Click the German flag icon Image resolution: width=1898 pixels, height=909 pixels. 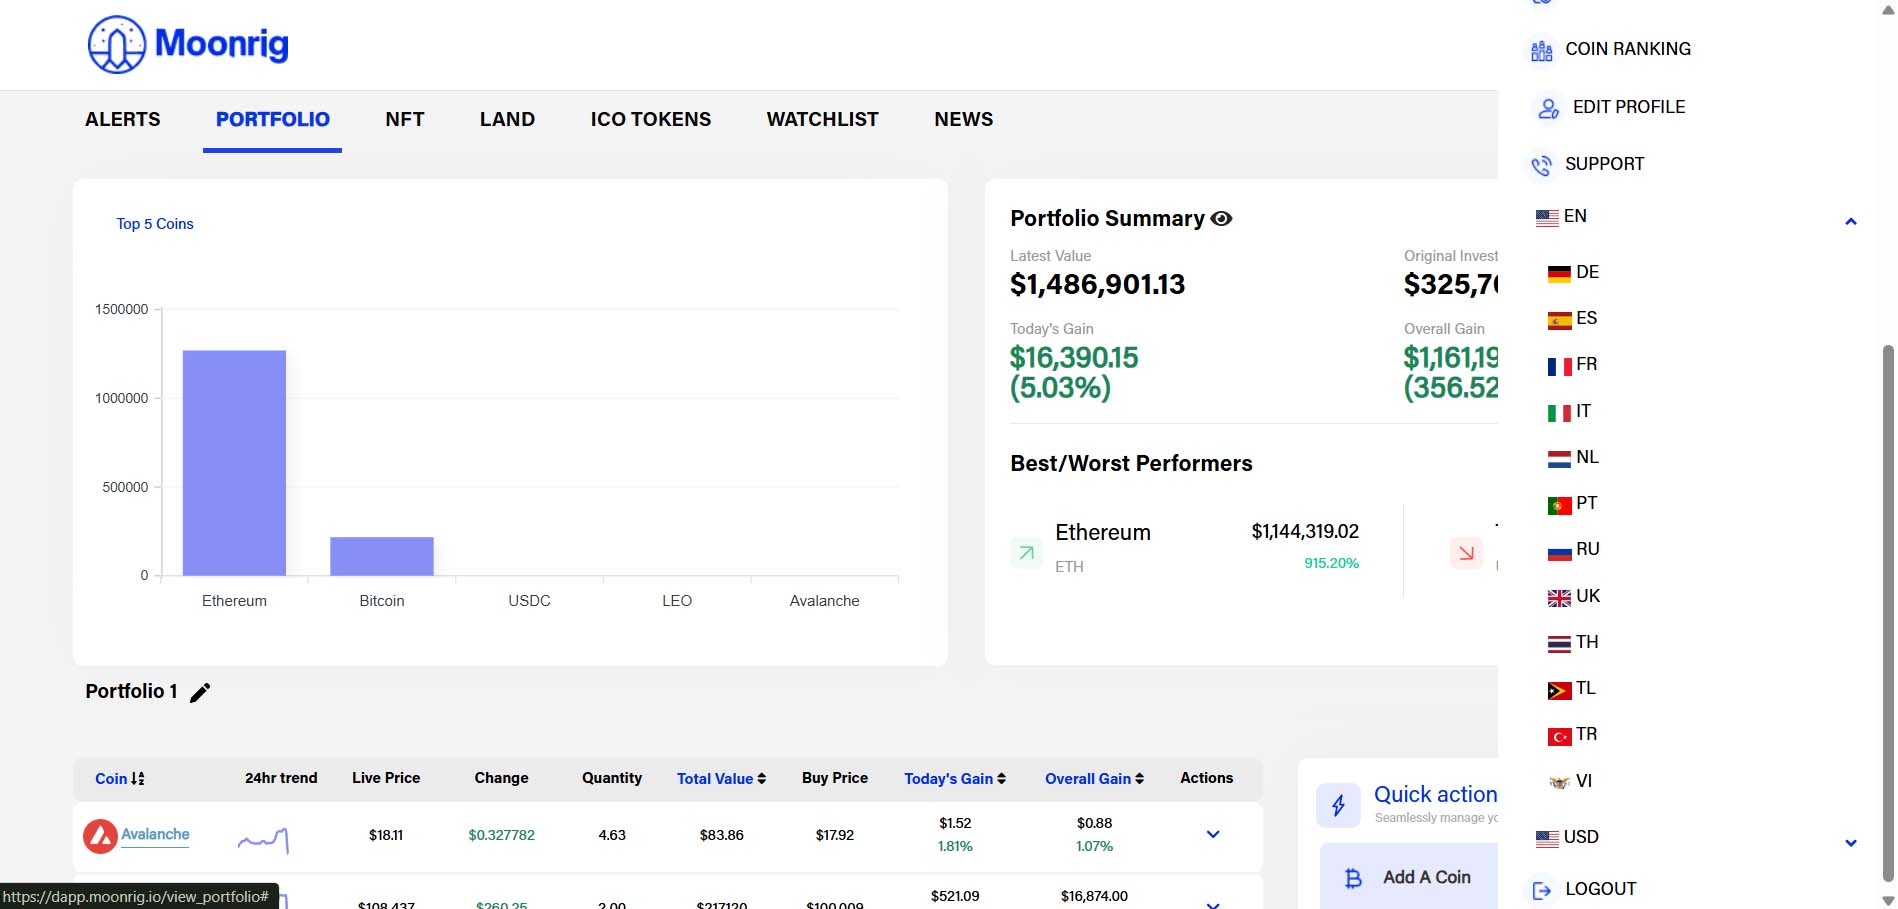(x=1559, y=274)
